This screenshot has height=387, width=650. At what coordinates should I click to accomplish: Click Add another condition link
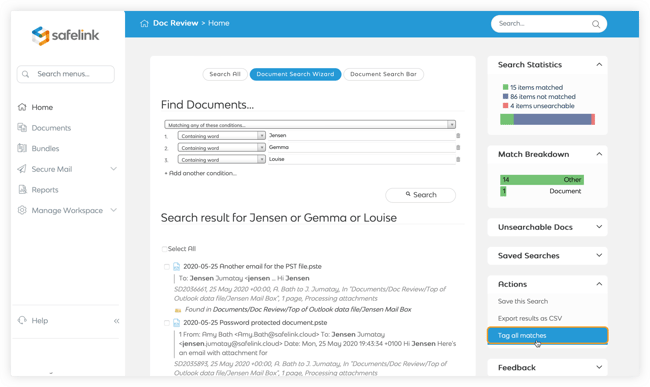201,173
